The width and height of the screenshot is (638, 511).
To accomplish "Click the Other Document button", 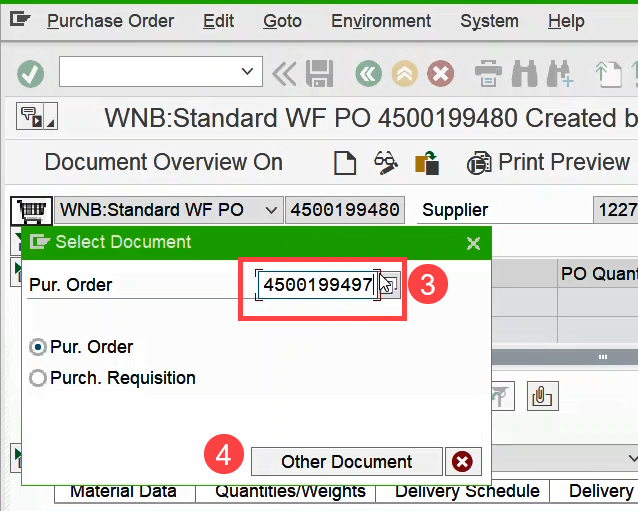I will click(x=346, y=461).
